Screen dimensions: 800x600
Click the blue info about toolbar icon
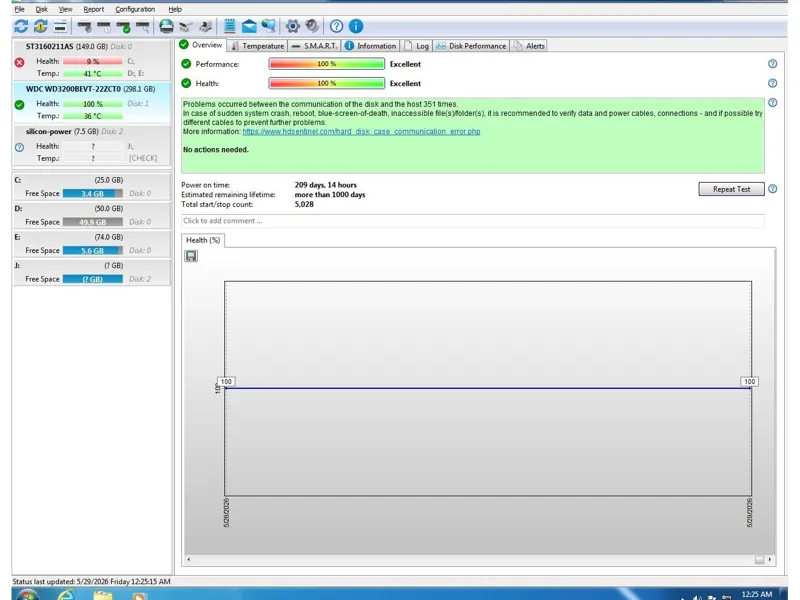[356, 26]
